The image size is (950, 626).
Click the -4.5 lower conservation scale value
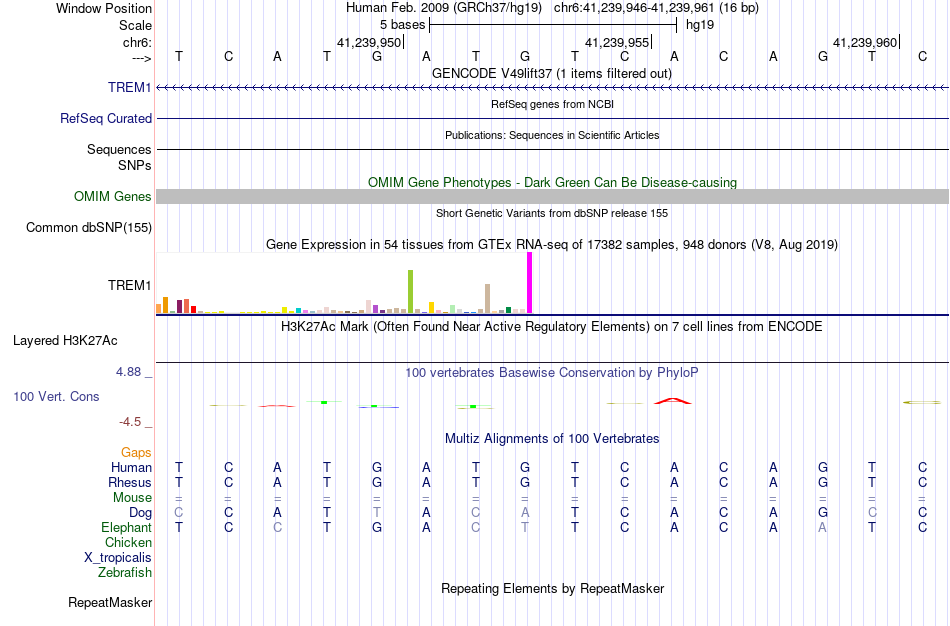tap(130, 422)
